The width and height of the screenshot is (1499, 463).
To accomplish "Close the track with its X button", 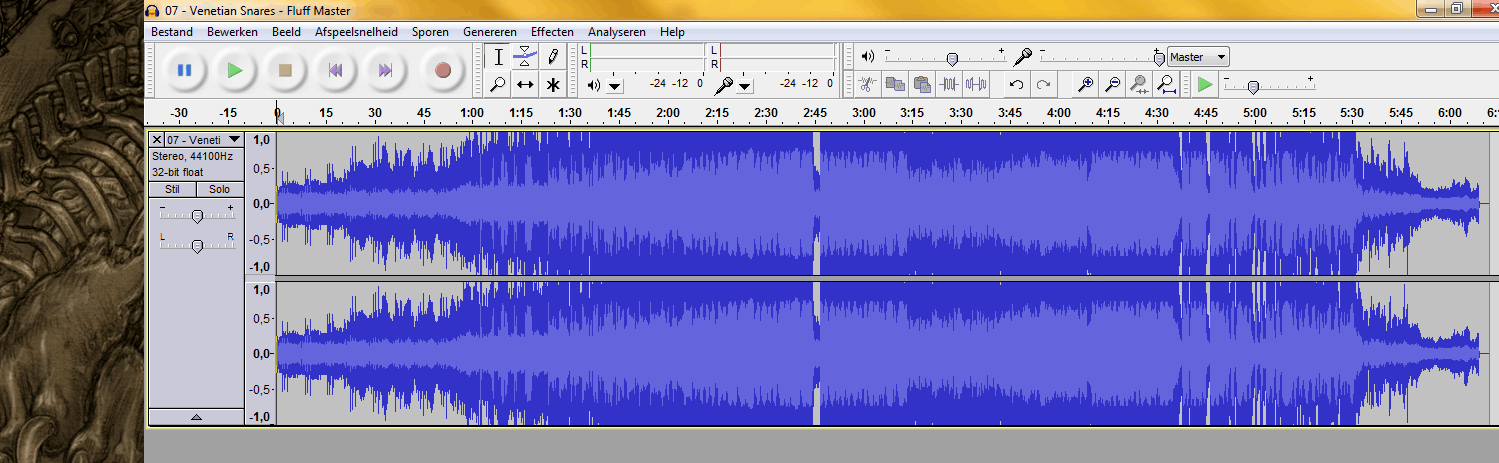I will coord(157,140).
